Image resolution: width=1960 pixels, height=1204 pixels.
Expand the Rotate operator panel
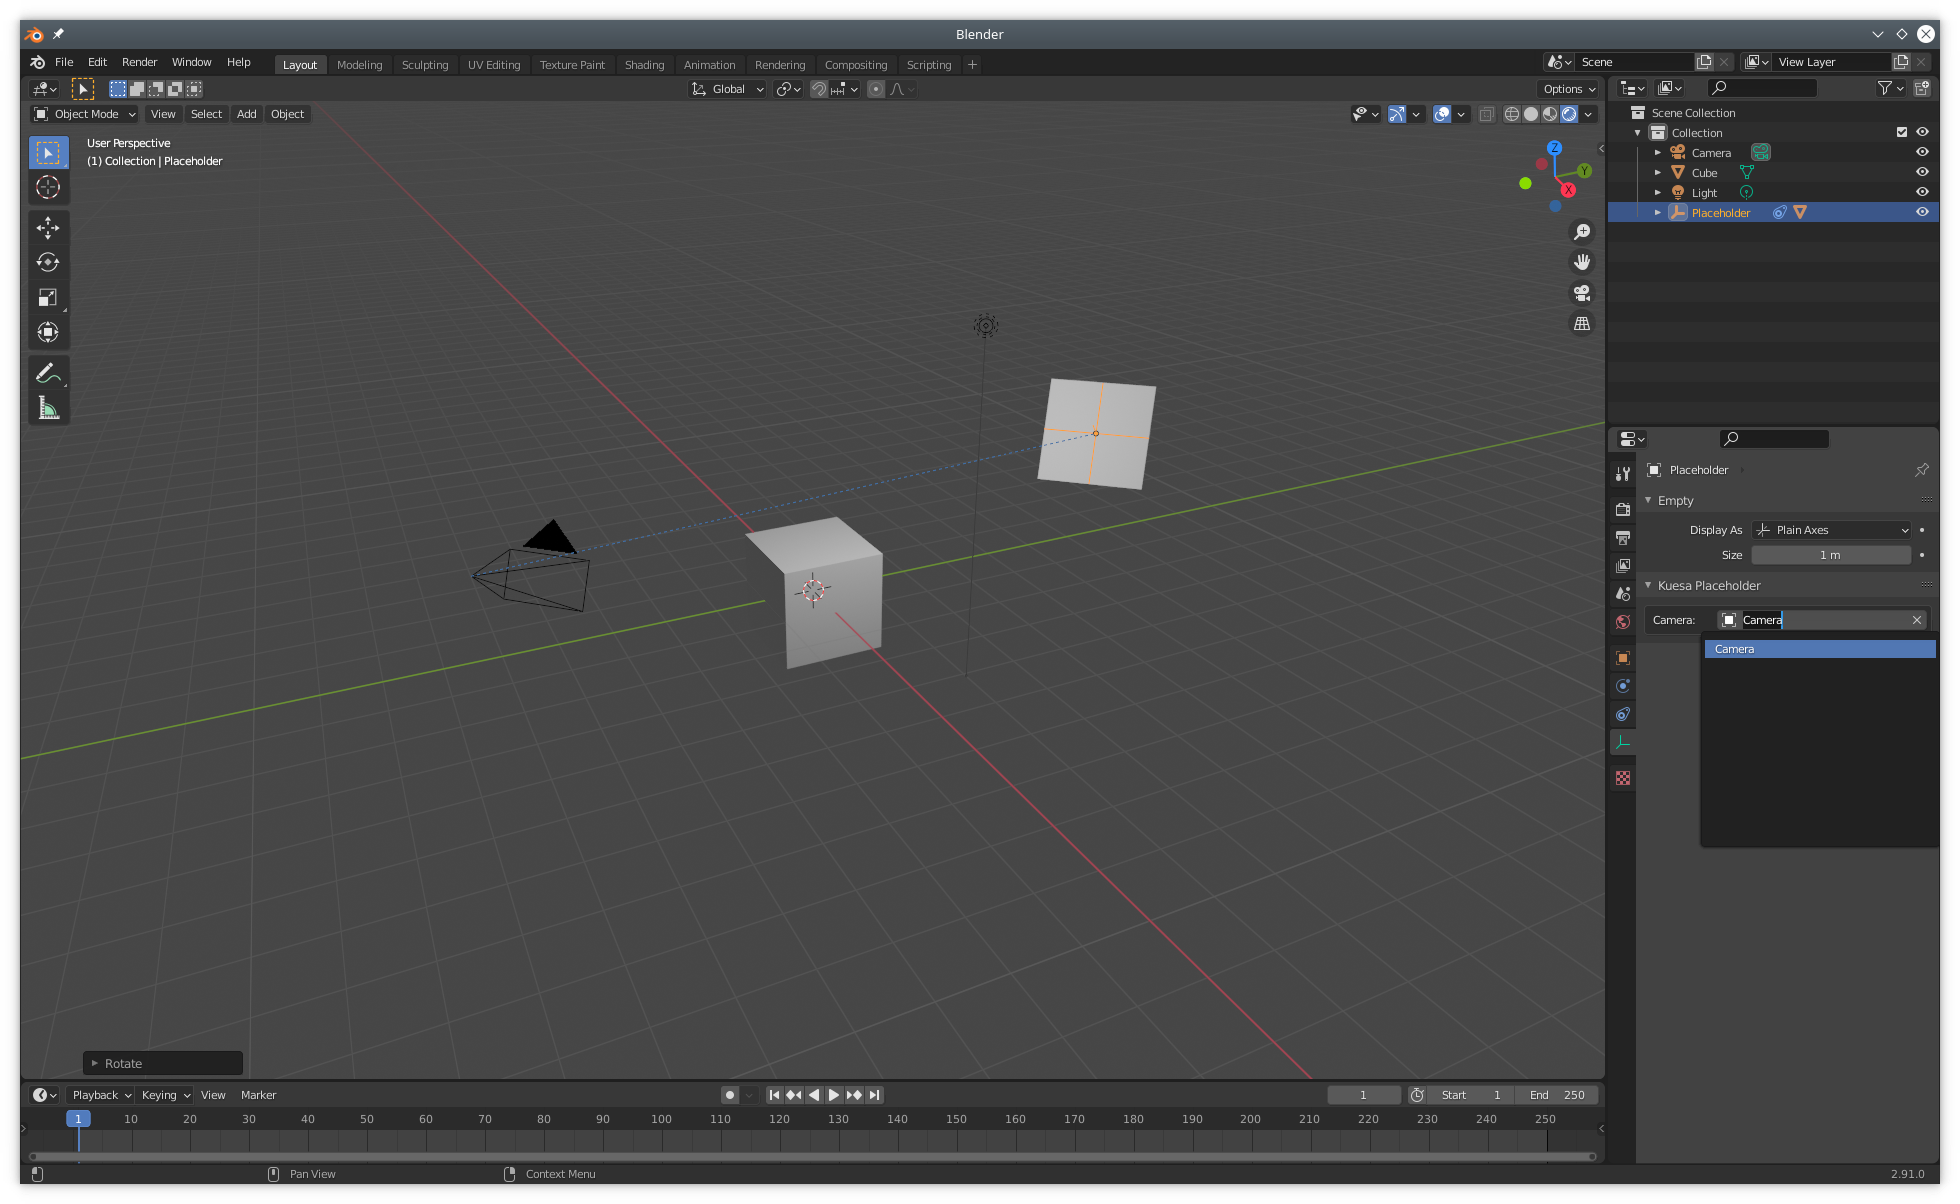pyautogui.click(x=95, y=1063)
